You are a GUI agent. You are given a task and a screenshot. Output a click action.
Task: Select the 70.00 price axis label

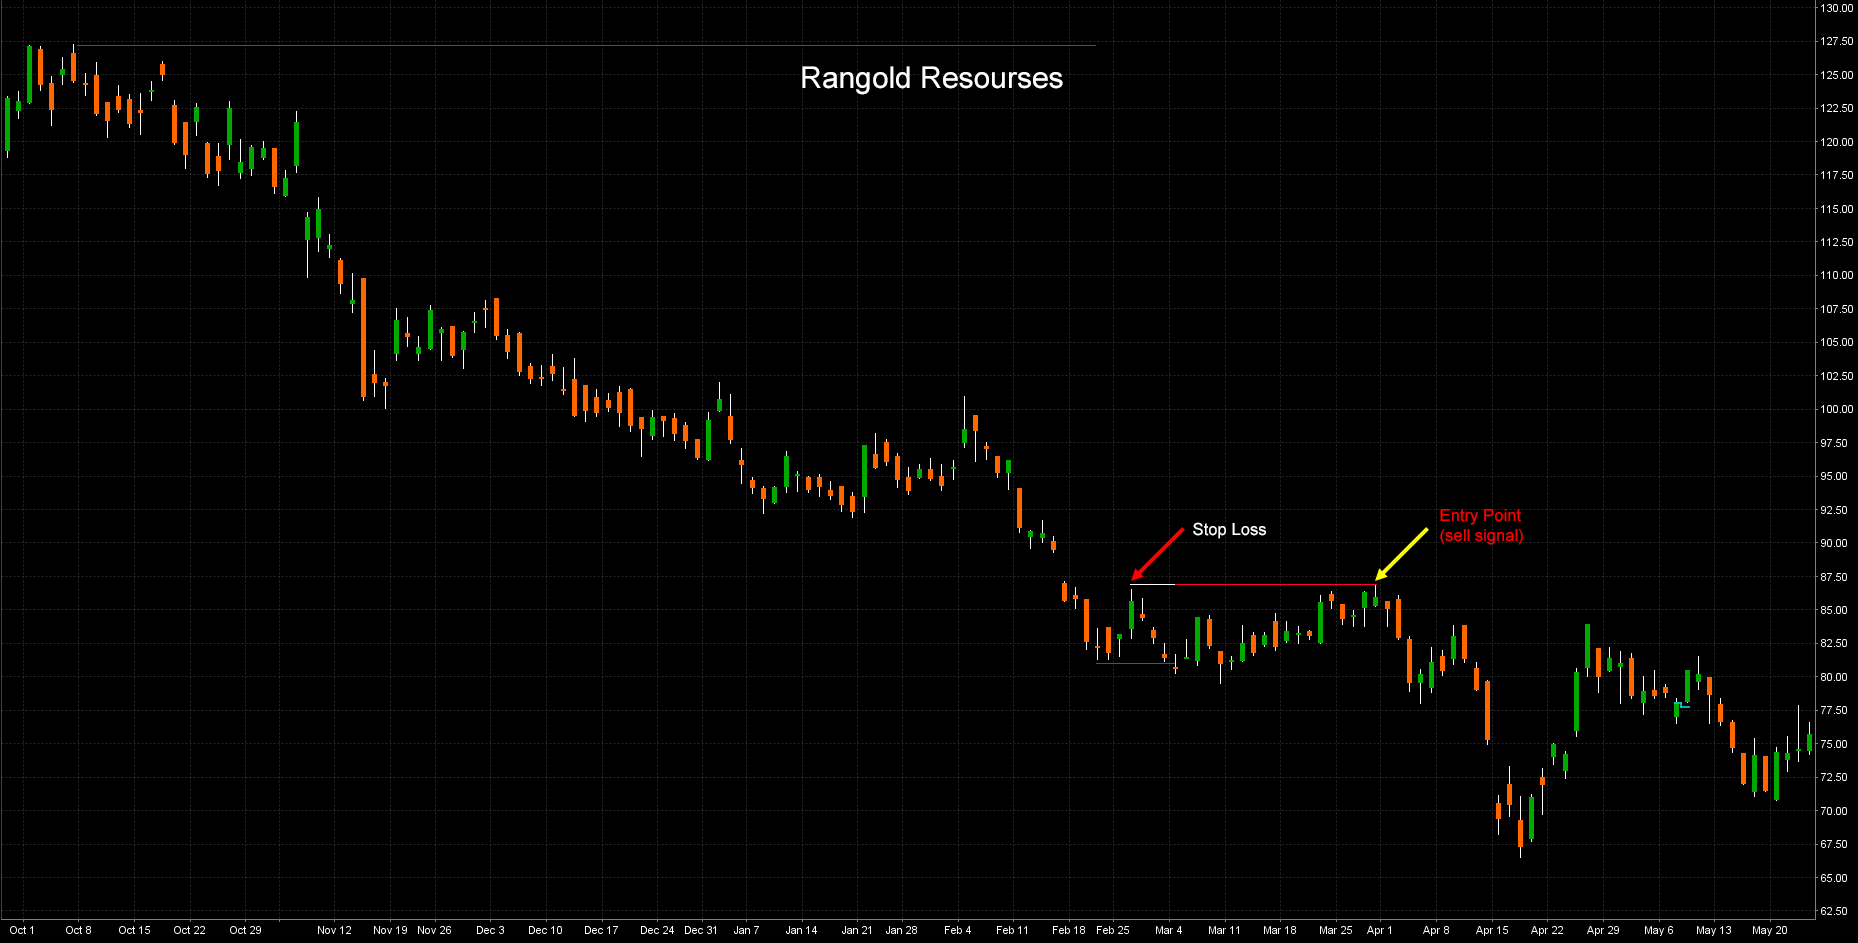coord(1836,811)
